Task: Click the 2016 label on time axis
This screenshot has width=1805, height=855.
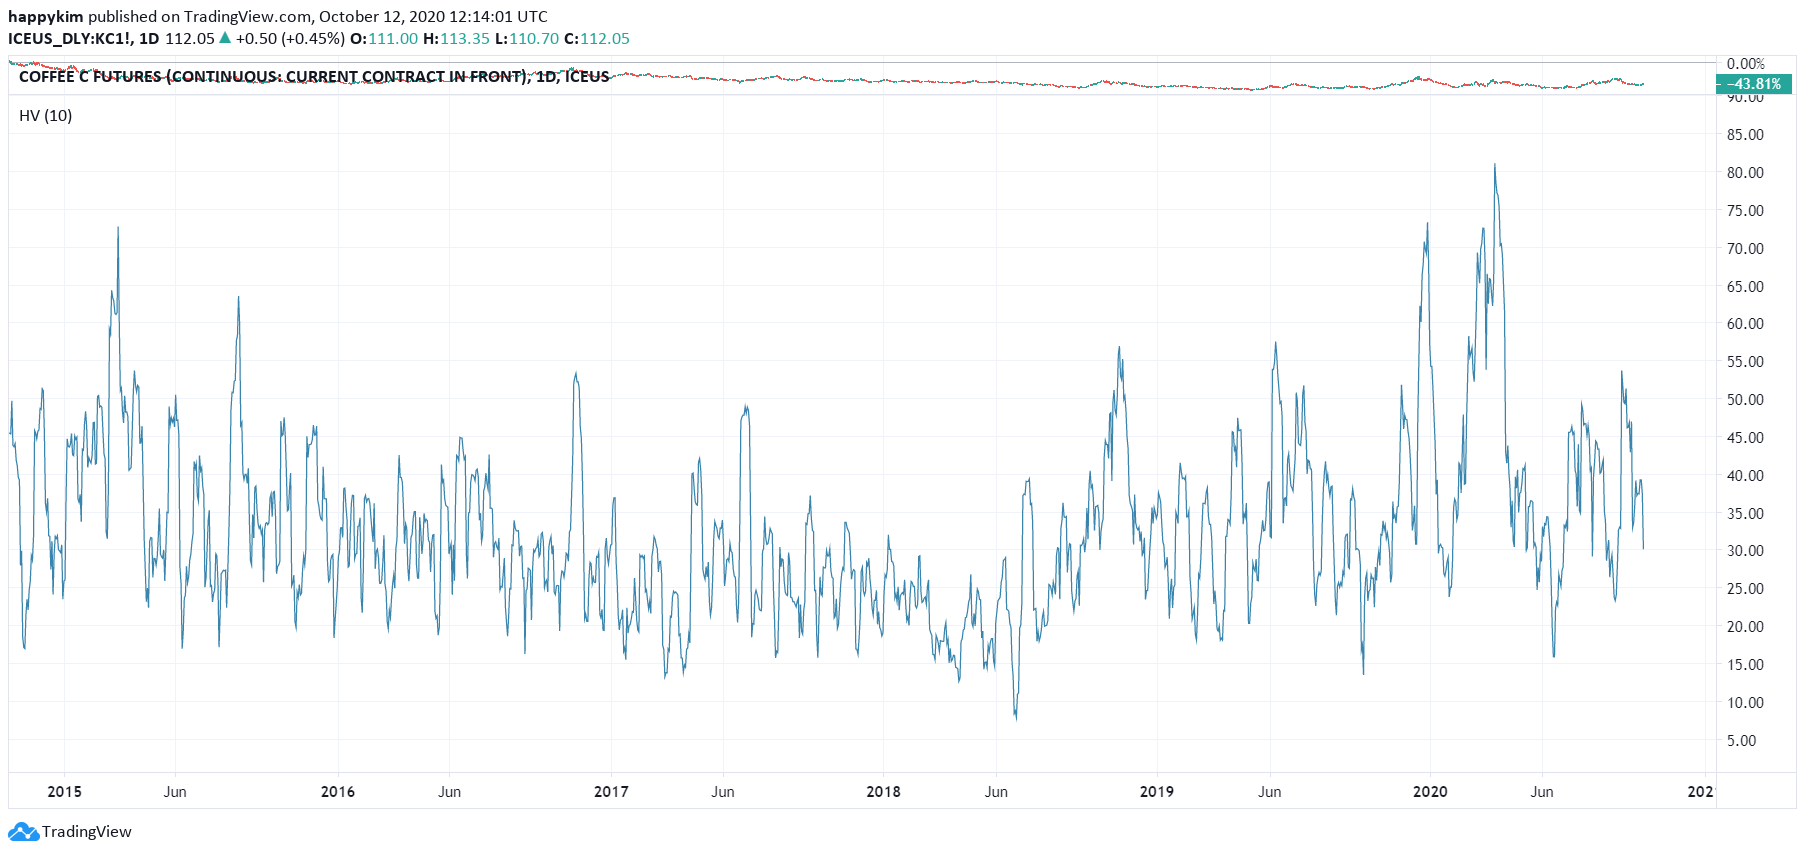Action: [338, 792]
